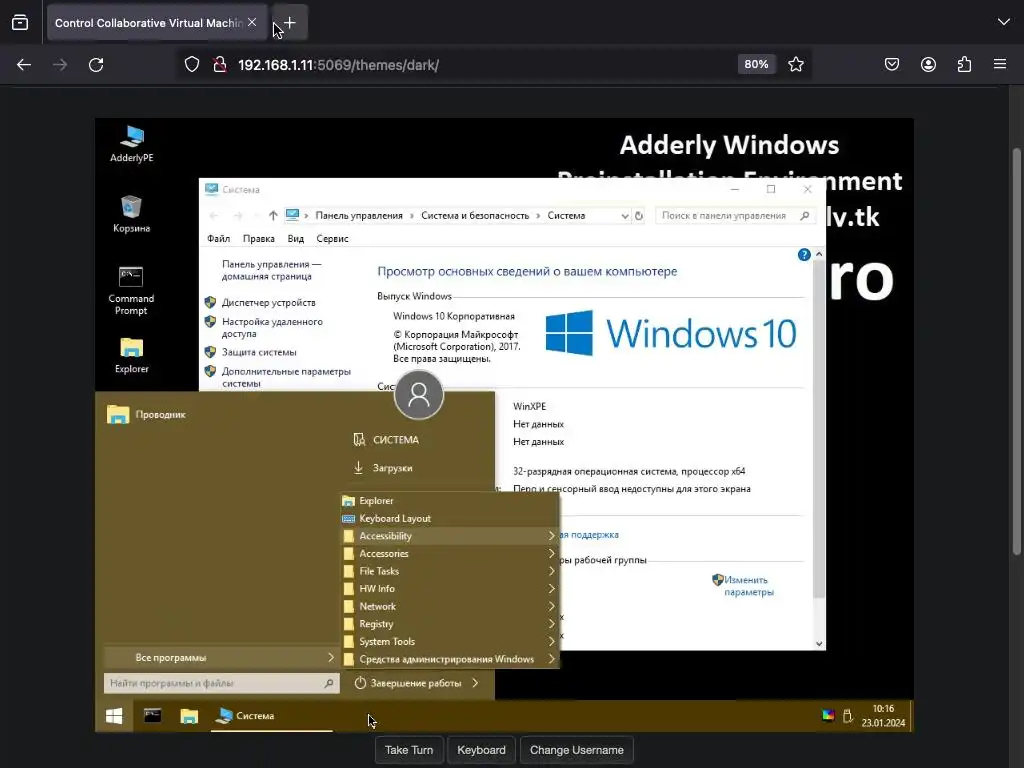Click Панель управления breadcrumb

coord(359,216)
